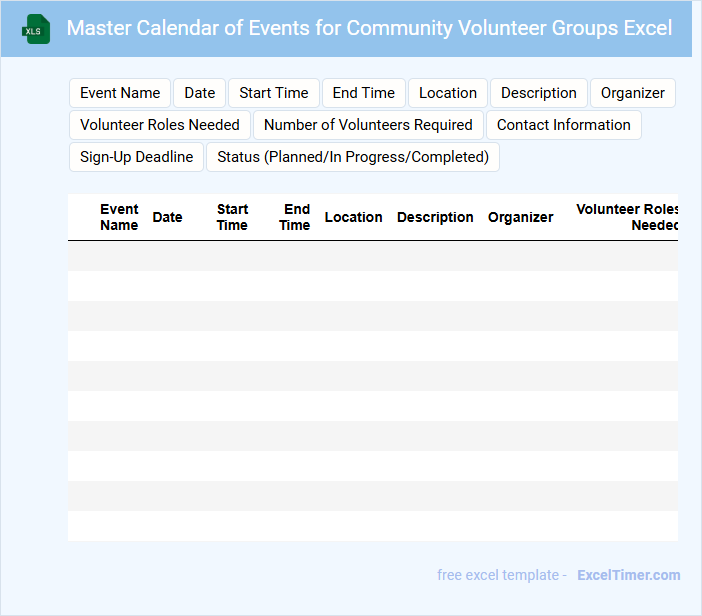702x616 pixels.
Task: Click Number of Volunteers Required tag
Action: tap(368, 125)
